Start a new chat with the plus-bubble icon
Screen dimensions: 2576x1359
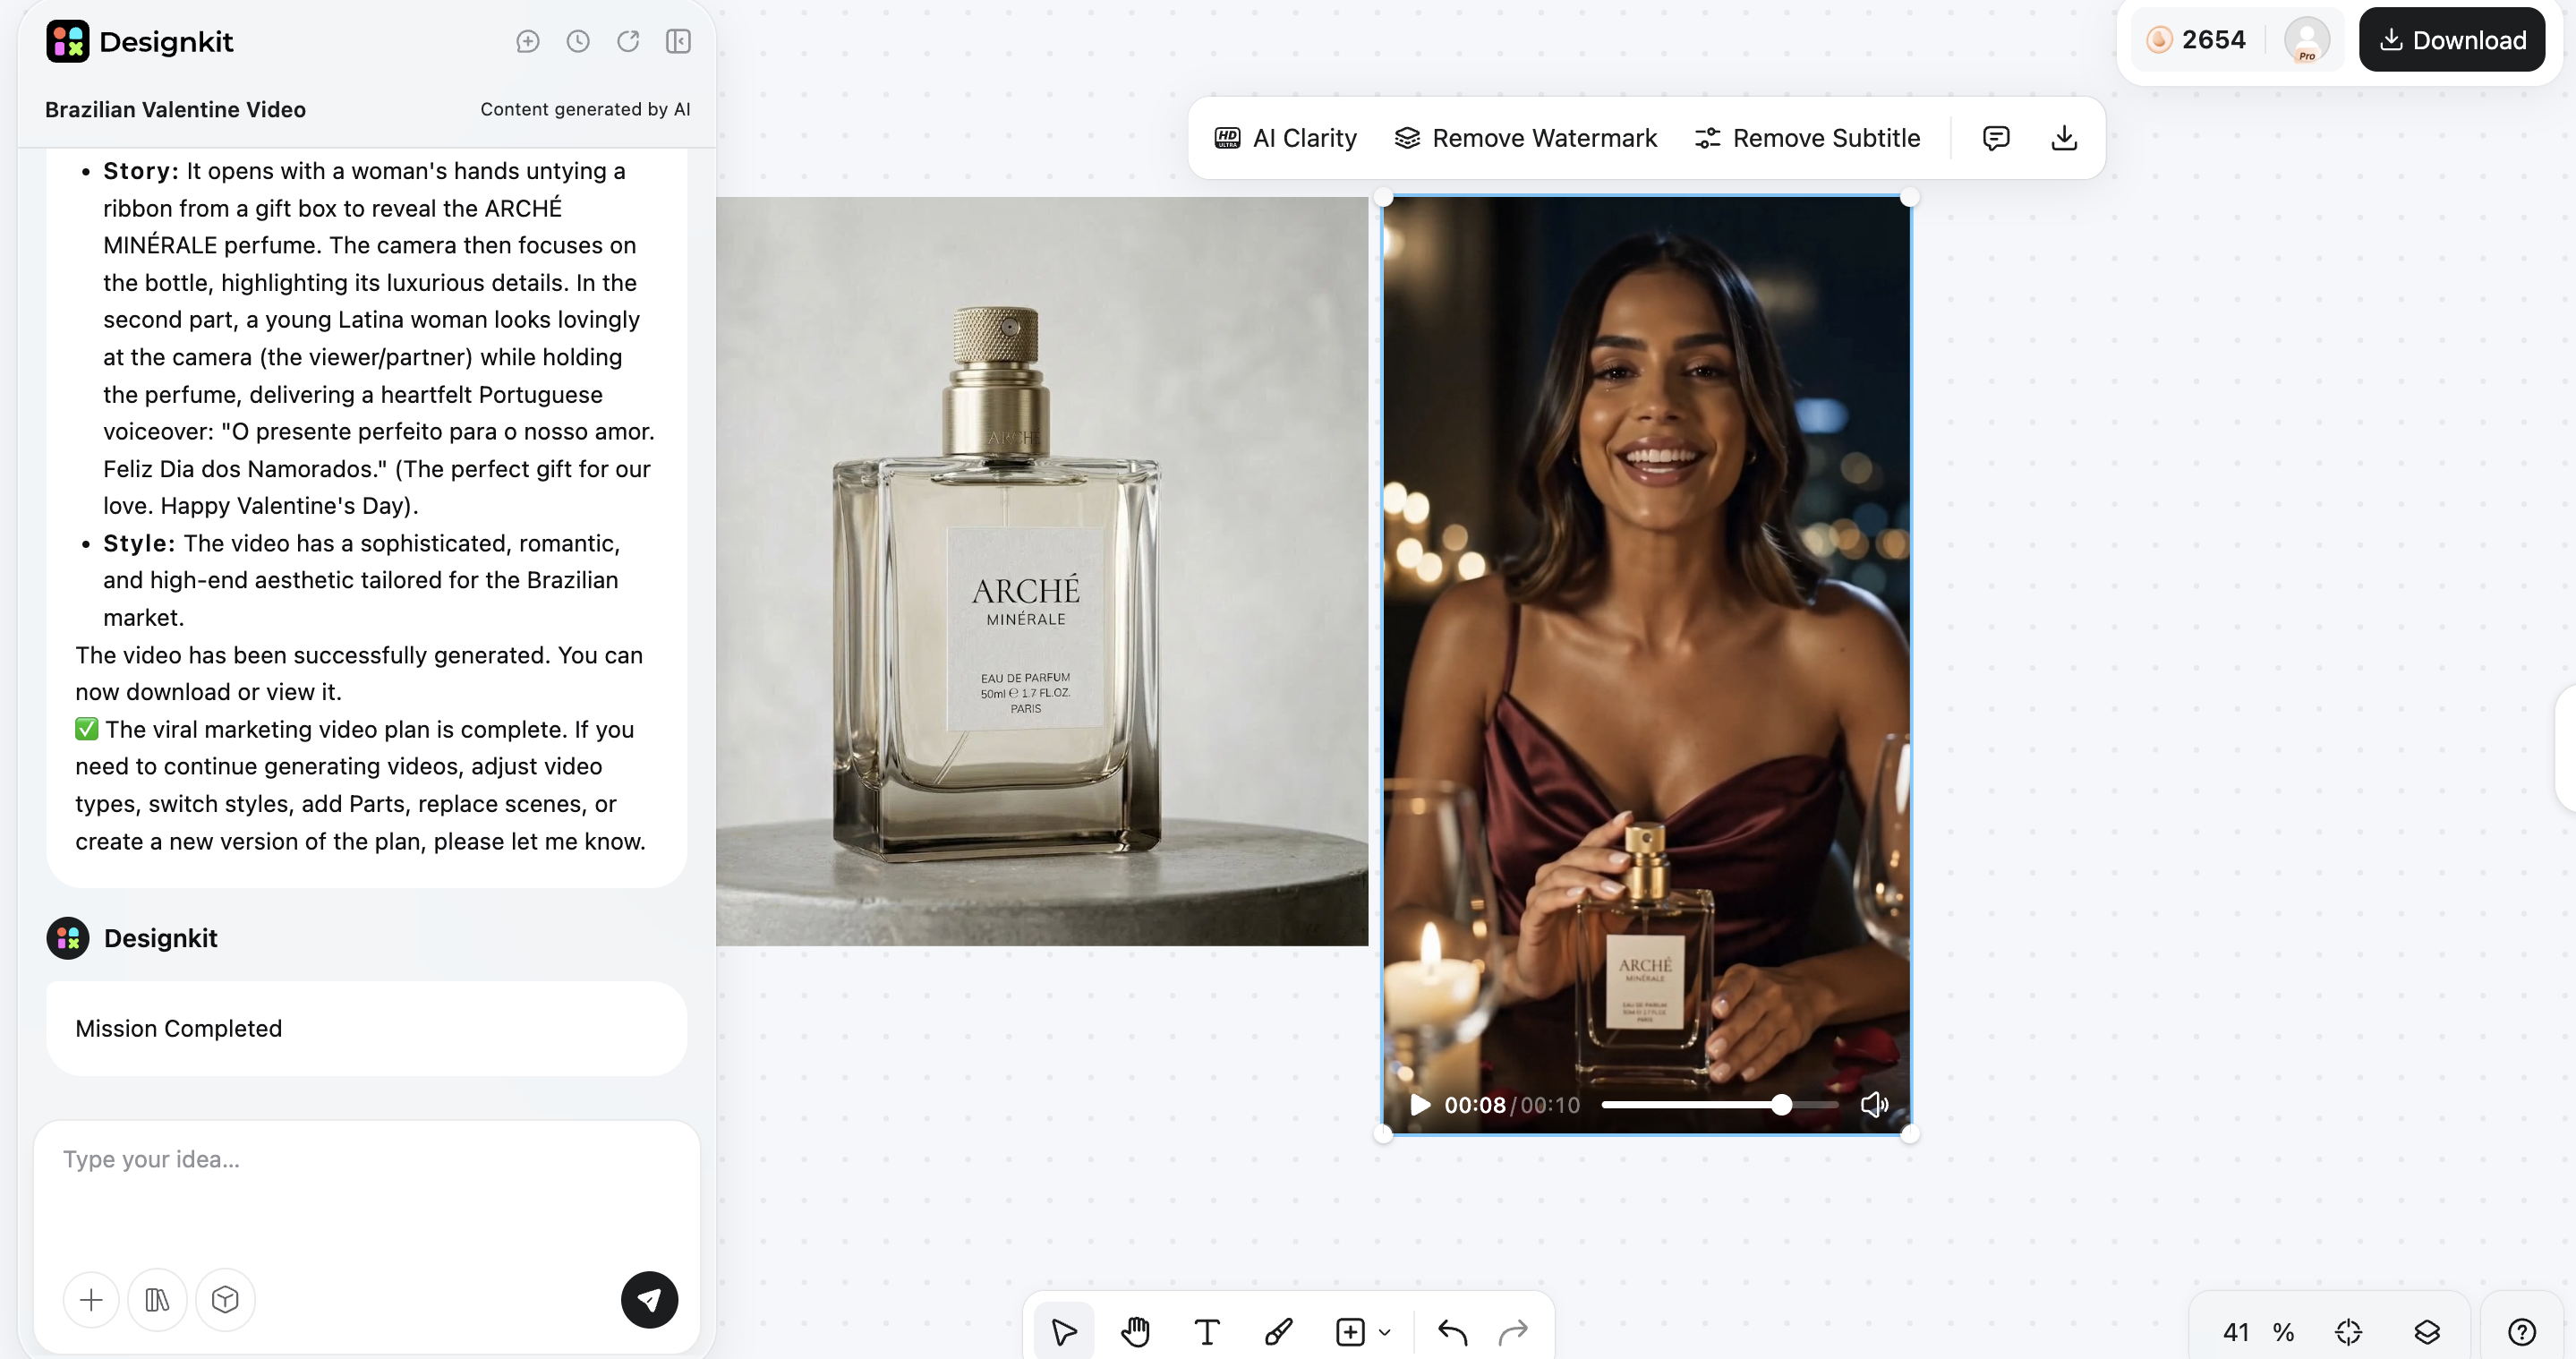[x=528, y=41]
